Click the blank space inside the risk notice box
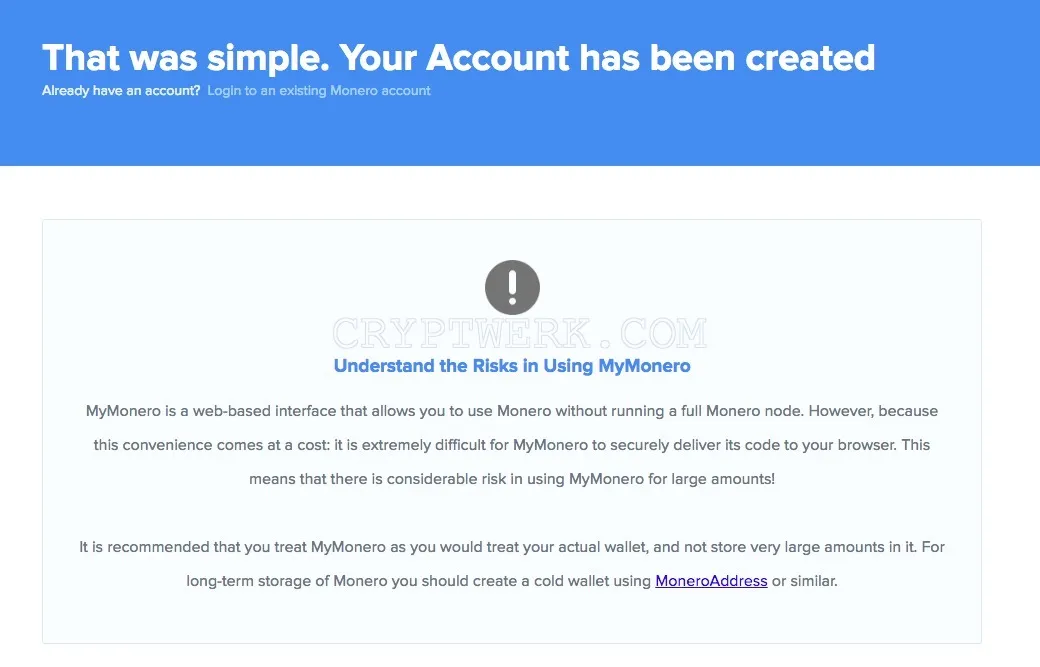Screen dimensions: 1040x667 199,298
